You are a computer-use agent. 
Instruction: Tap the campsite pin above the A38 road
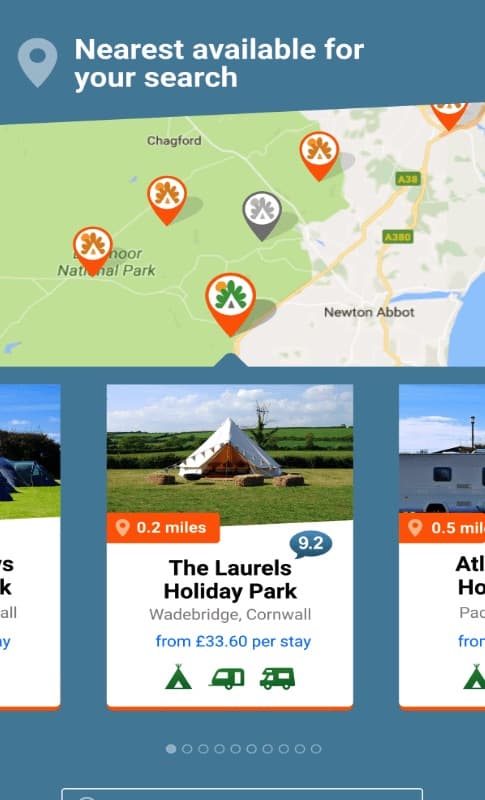point(319,155)
